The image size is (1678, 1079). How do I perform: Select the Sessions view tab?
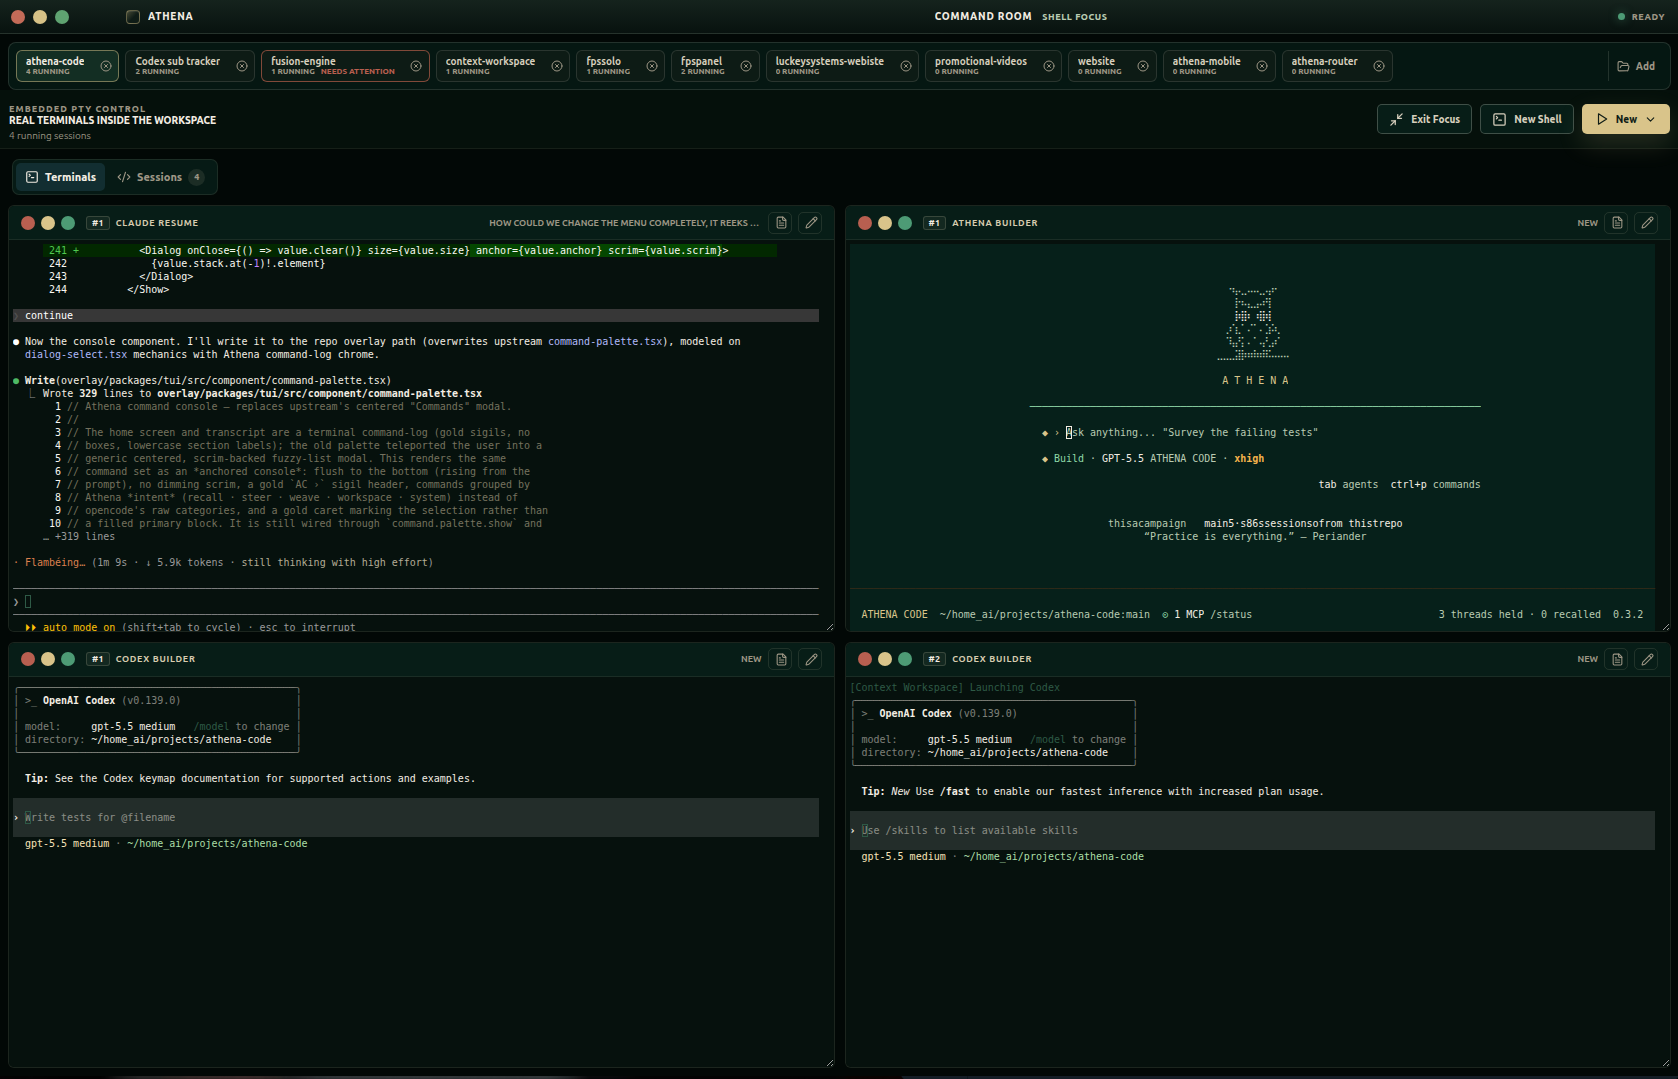pyautogui.click(x=160, y=177)
